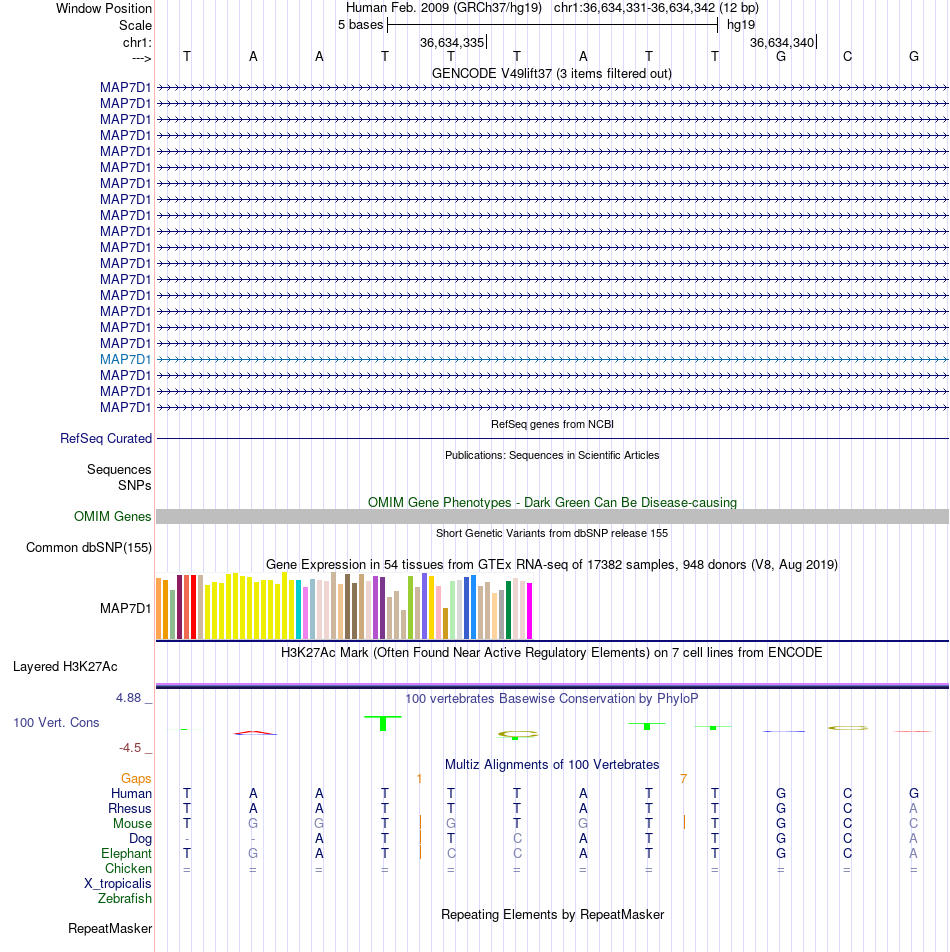The image size is (950, 952).
Task: Select the Mouse alignment row label
Action: (132, 824)
